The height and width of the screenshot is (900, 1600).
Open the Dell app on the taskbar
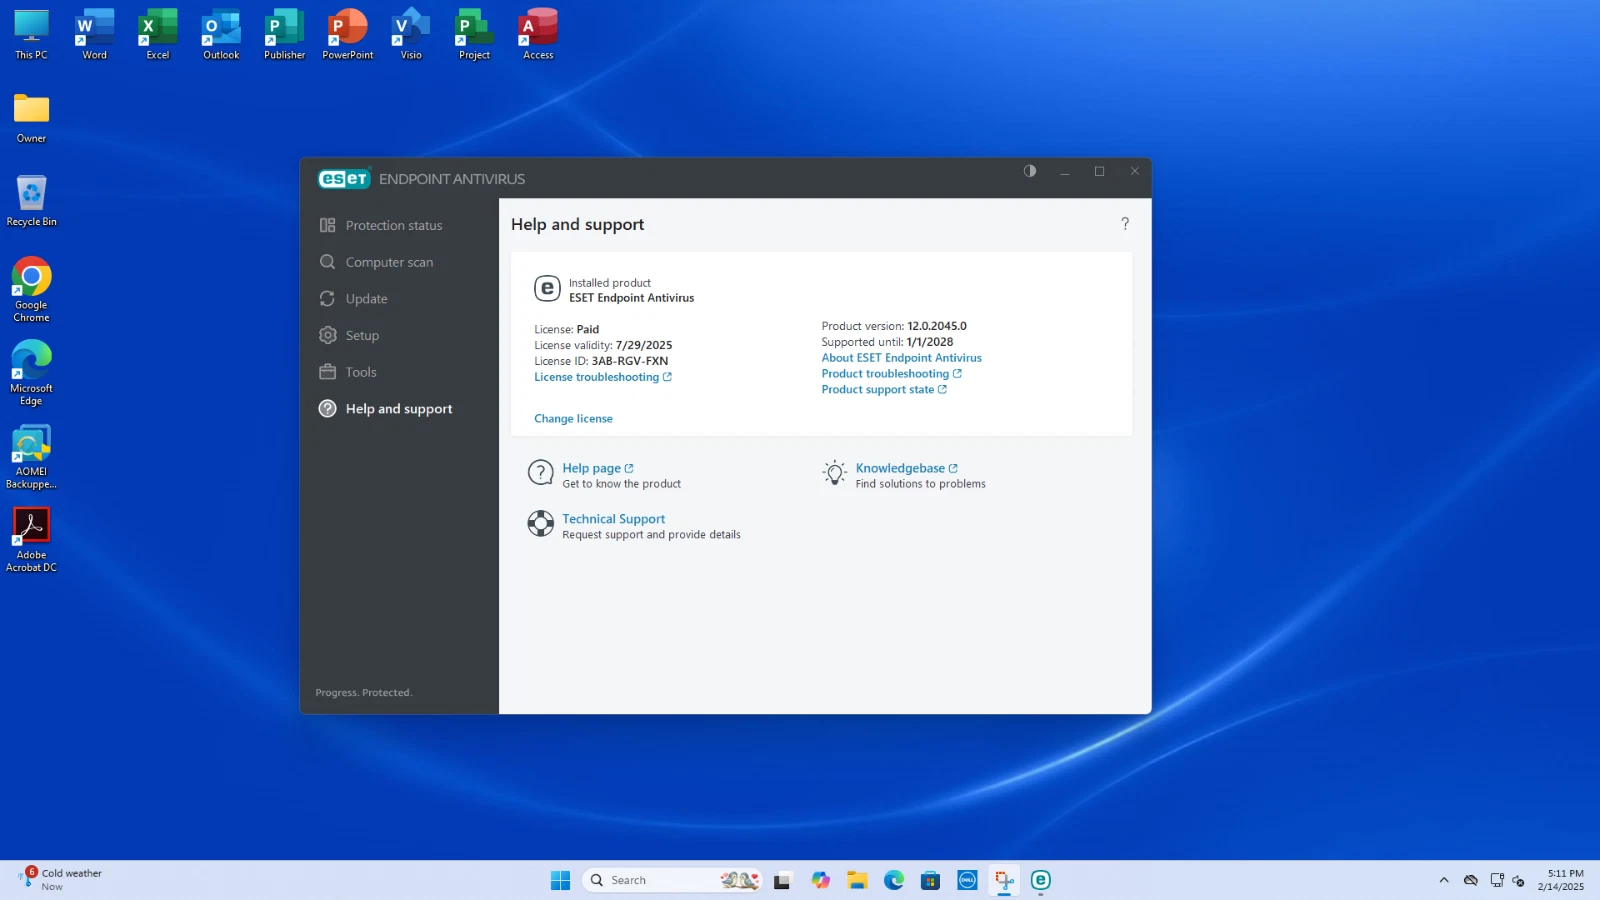pyautogui.click(x=967, y=880)
